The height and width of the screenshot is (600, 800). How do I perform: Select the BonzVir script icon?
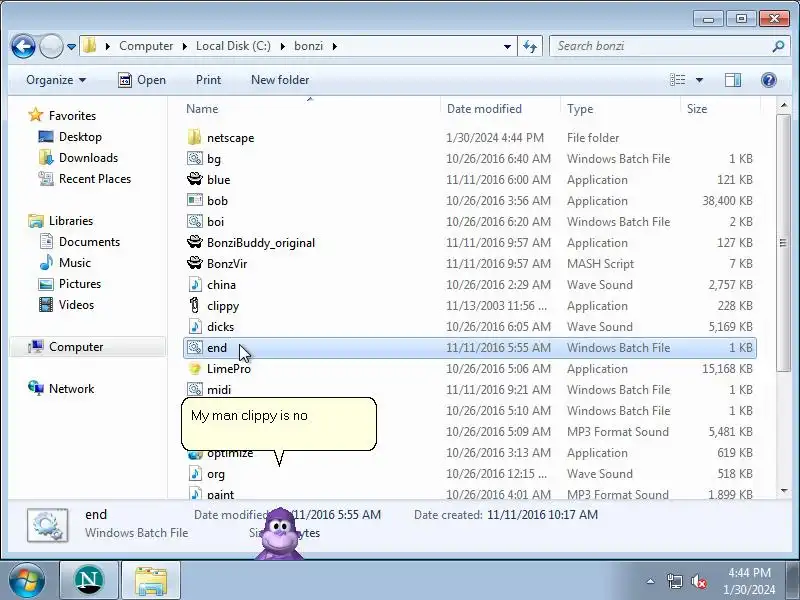pyautogui.click(x=194, y=263)
